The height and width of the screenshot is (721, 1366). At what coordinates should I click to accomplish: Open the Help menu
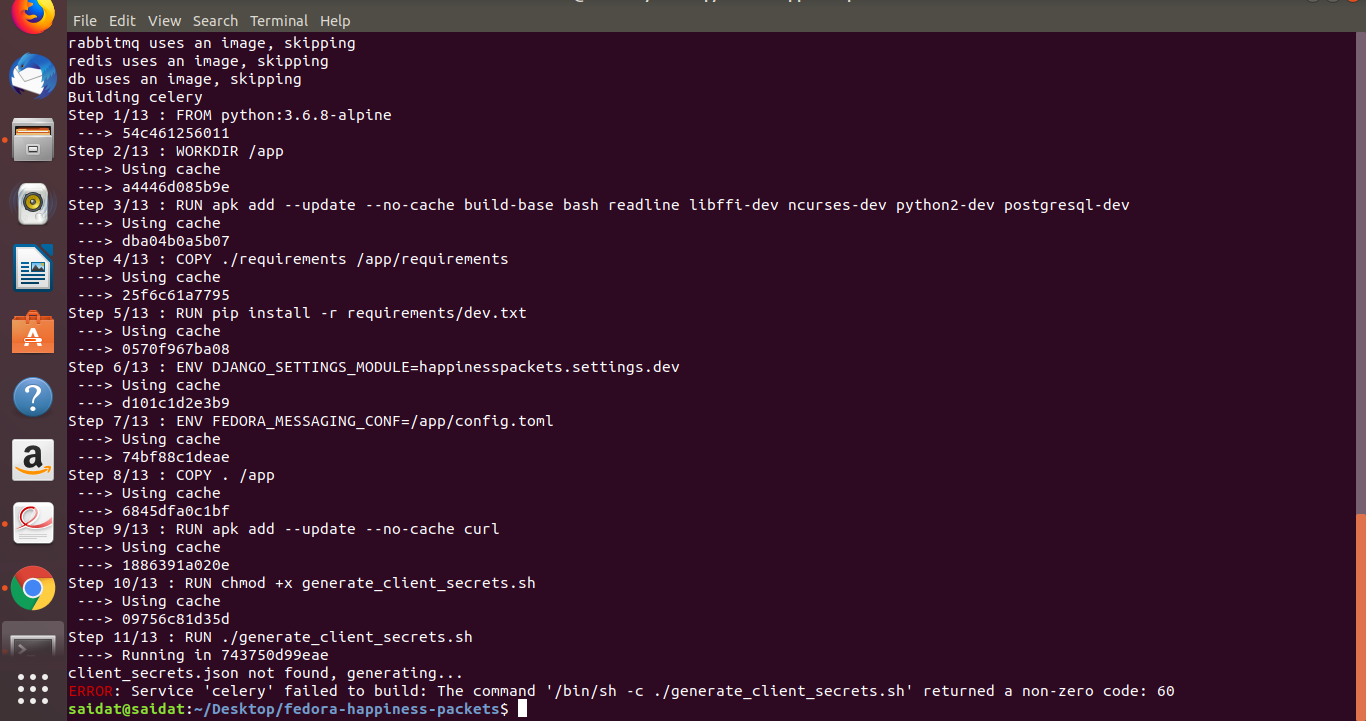point(335,20)
